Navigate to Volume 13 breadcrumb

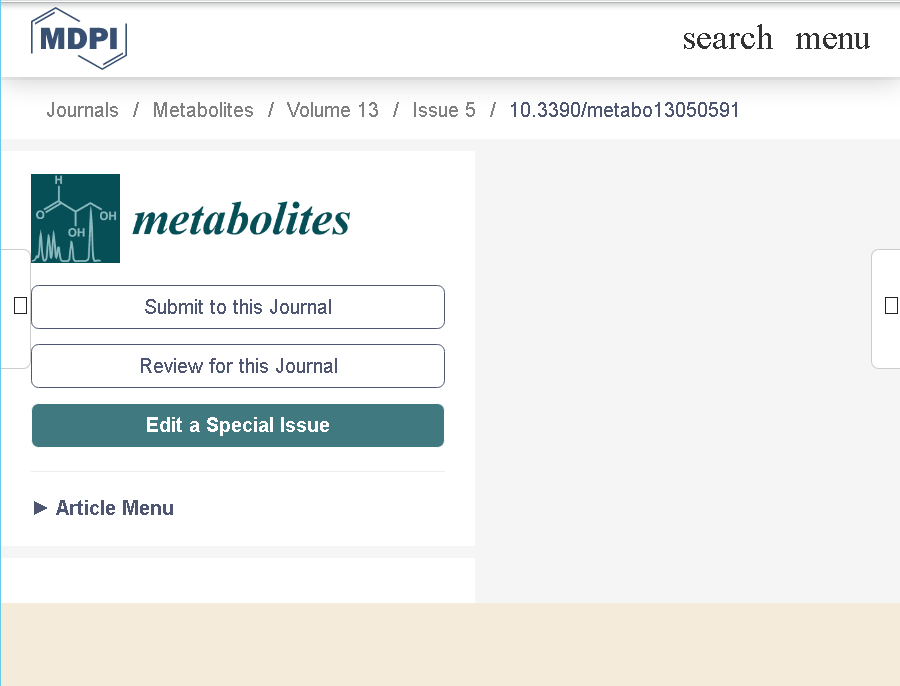coord(332,110)
